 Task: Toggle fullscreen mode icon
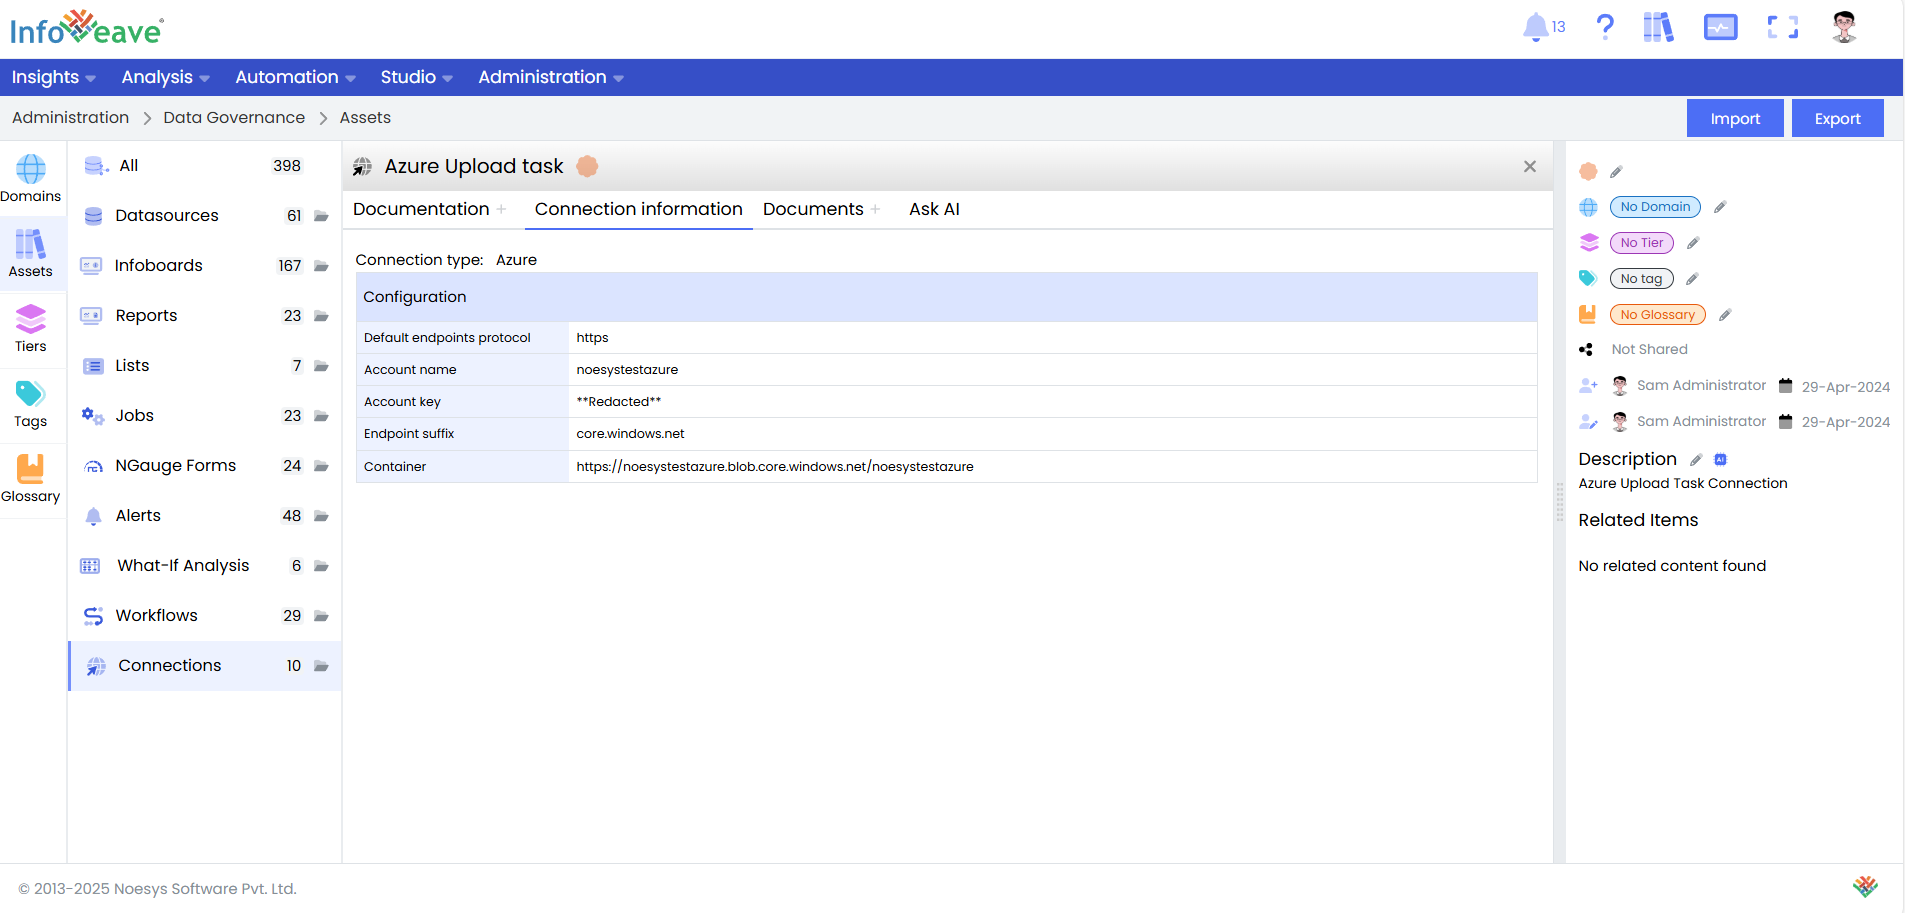(x=1782, y=27)
